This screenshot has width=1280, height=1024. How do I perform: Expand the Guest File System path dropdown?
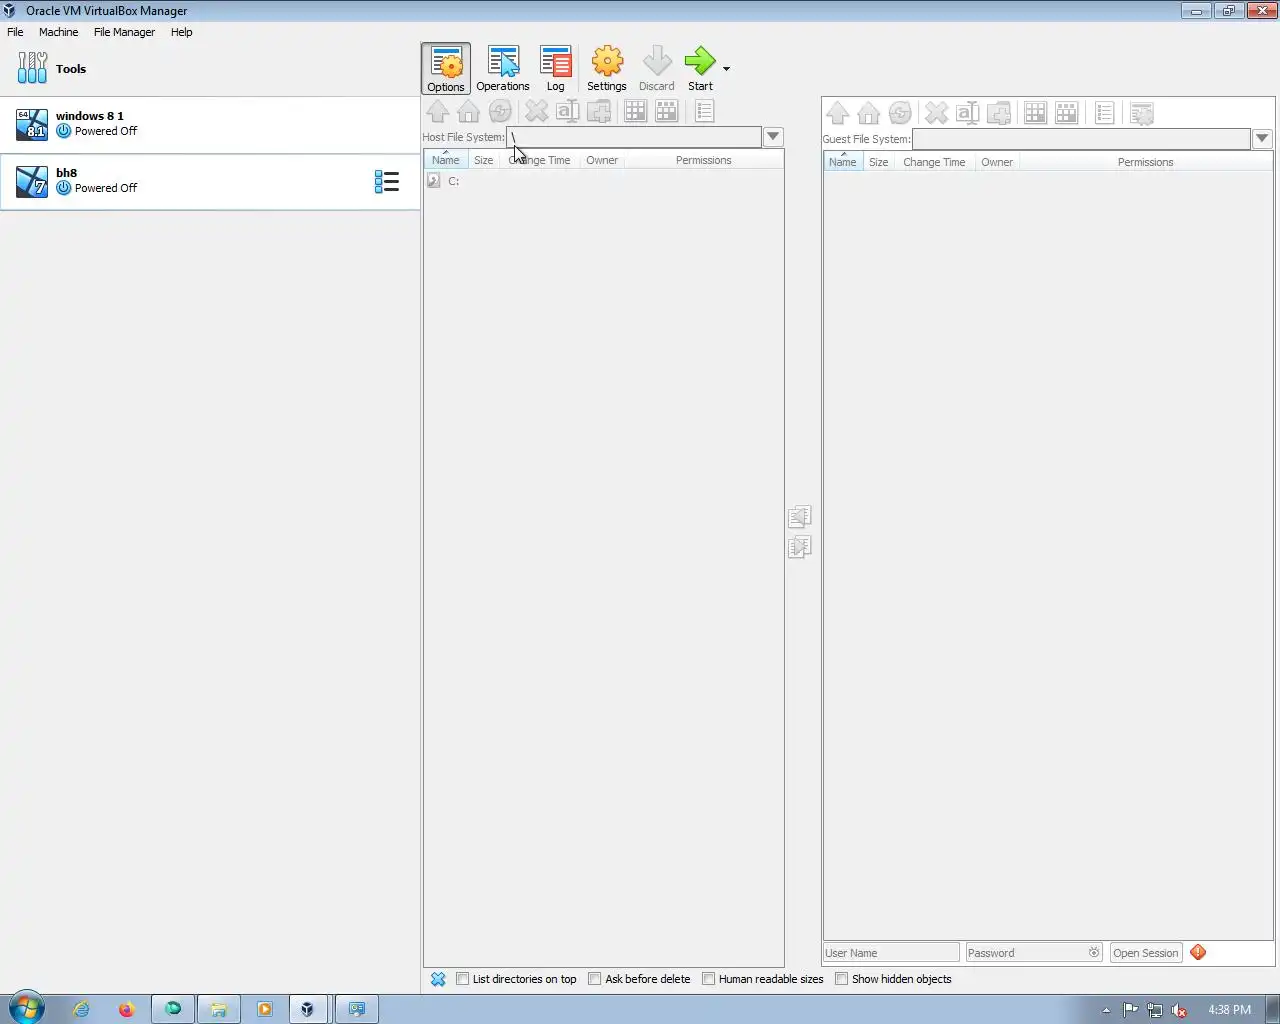(1262, 139)
